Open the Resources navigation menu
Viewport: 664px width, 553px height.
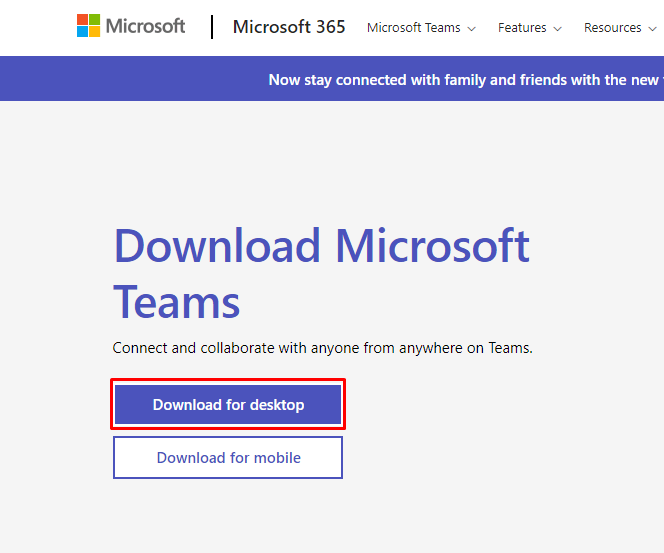click(612, 28)
